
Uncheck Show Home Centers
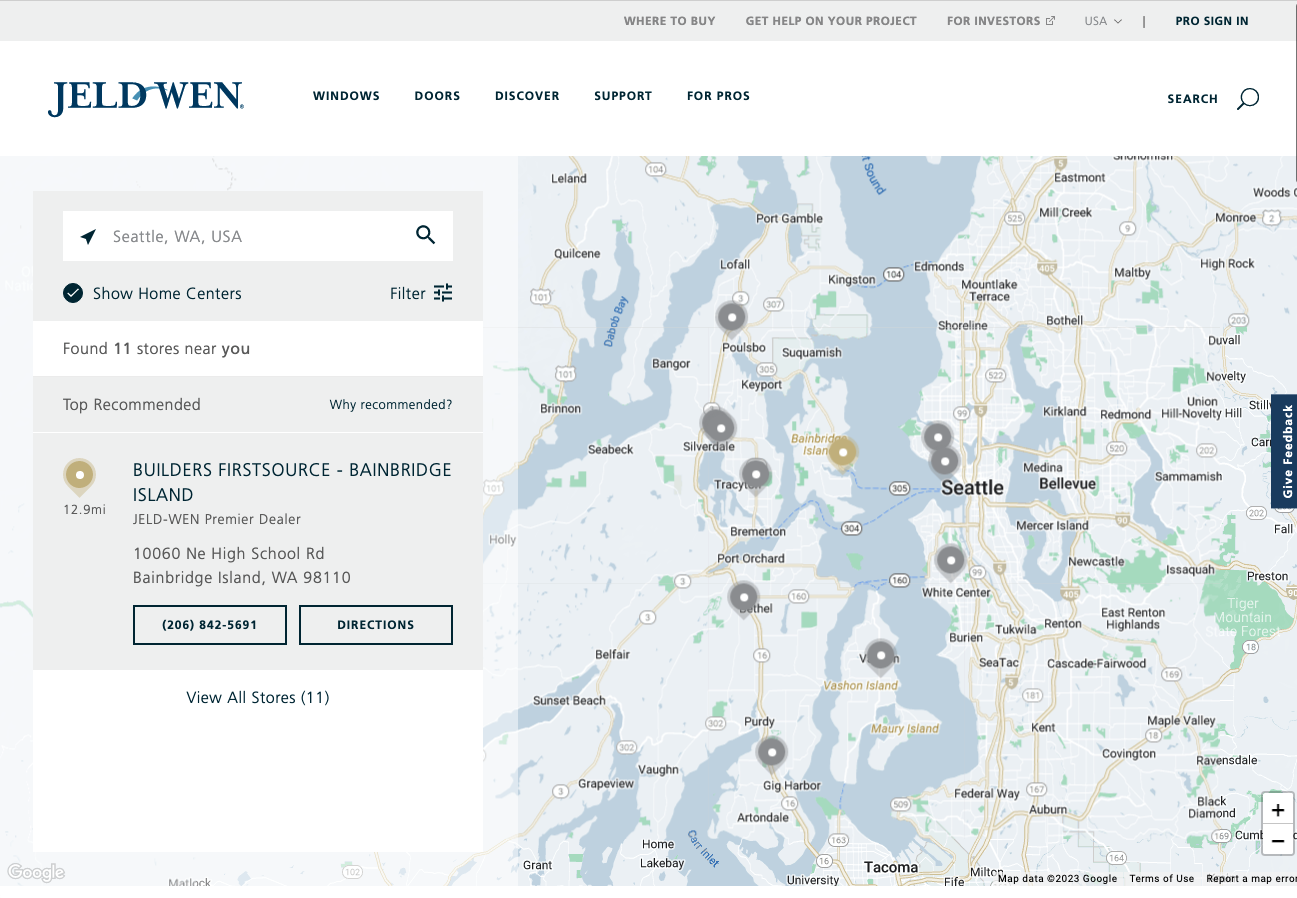[73, 293]
